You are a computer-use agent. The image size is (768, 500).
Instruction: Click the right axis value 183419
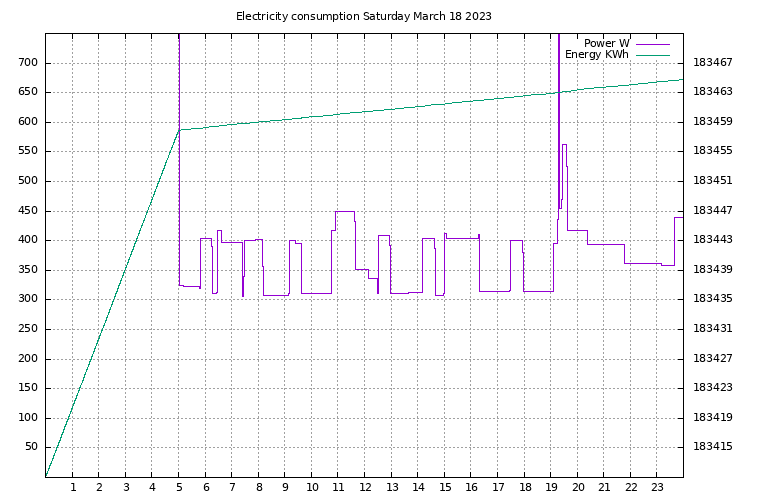(713, 417)
